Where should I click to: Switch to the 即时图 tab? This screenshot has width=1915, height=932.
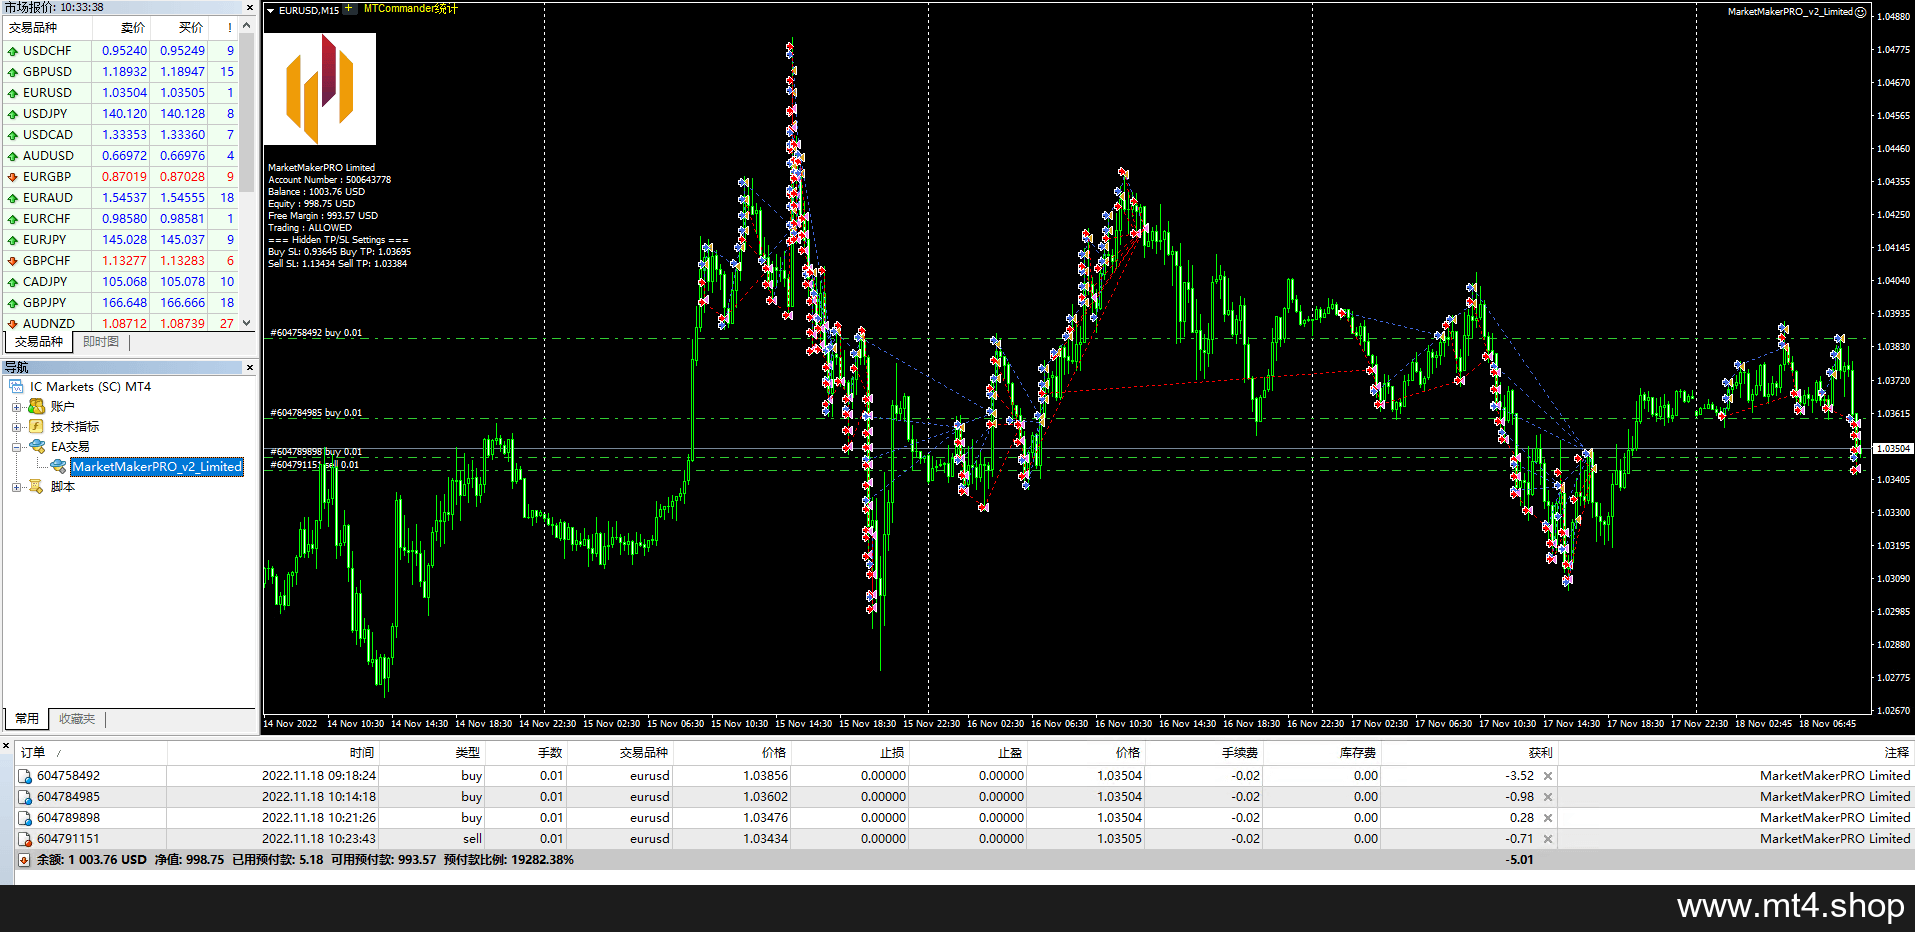[101, 342]
